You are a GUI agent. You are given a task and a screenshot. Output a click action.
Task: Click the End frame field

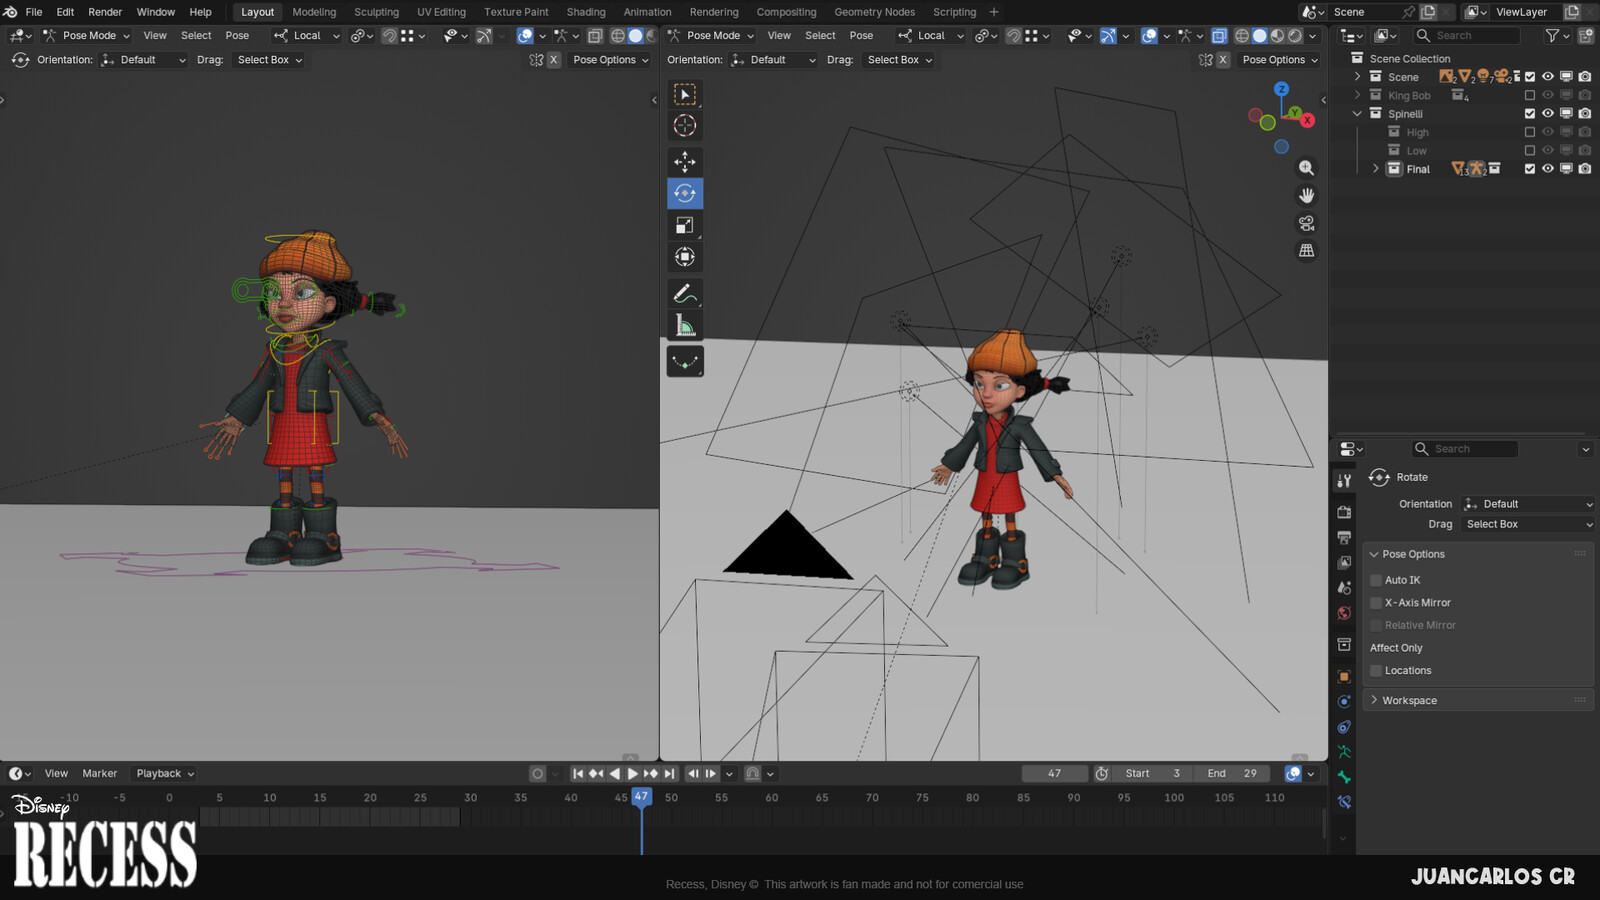(x=1232, y=773)
